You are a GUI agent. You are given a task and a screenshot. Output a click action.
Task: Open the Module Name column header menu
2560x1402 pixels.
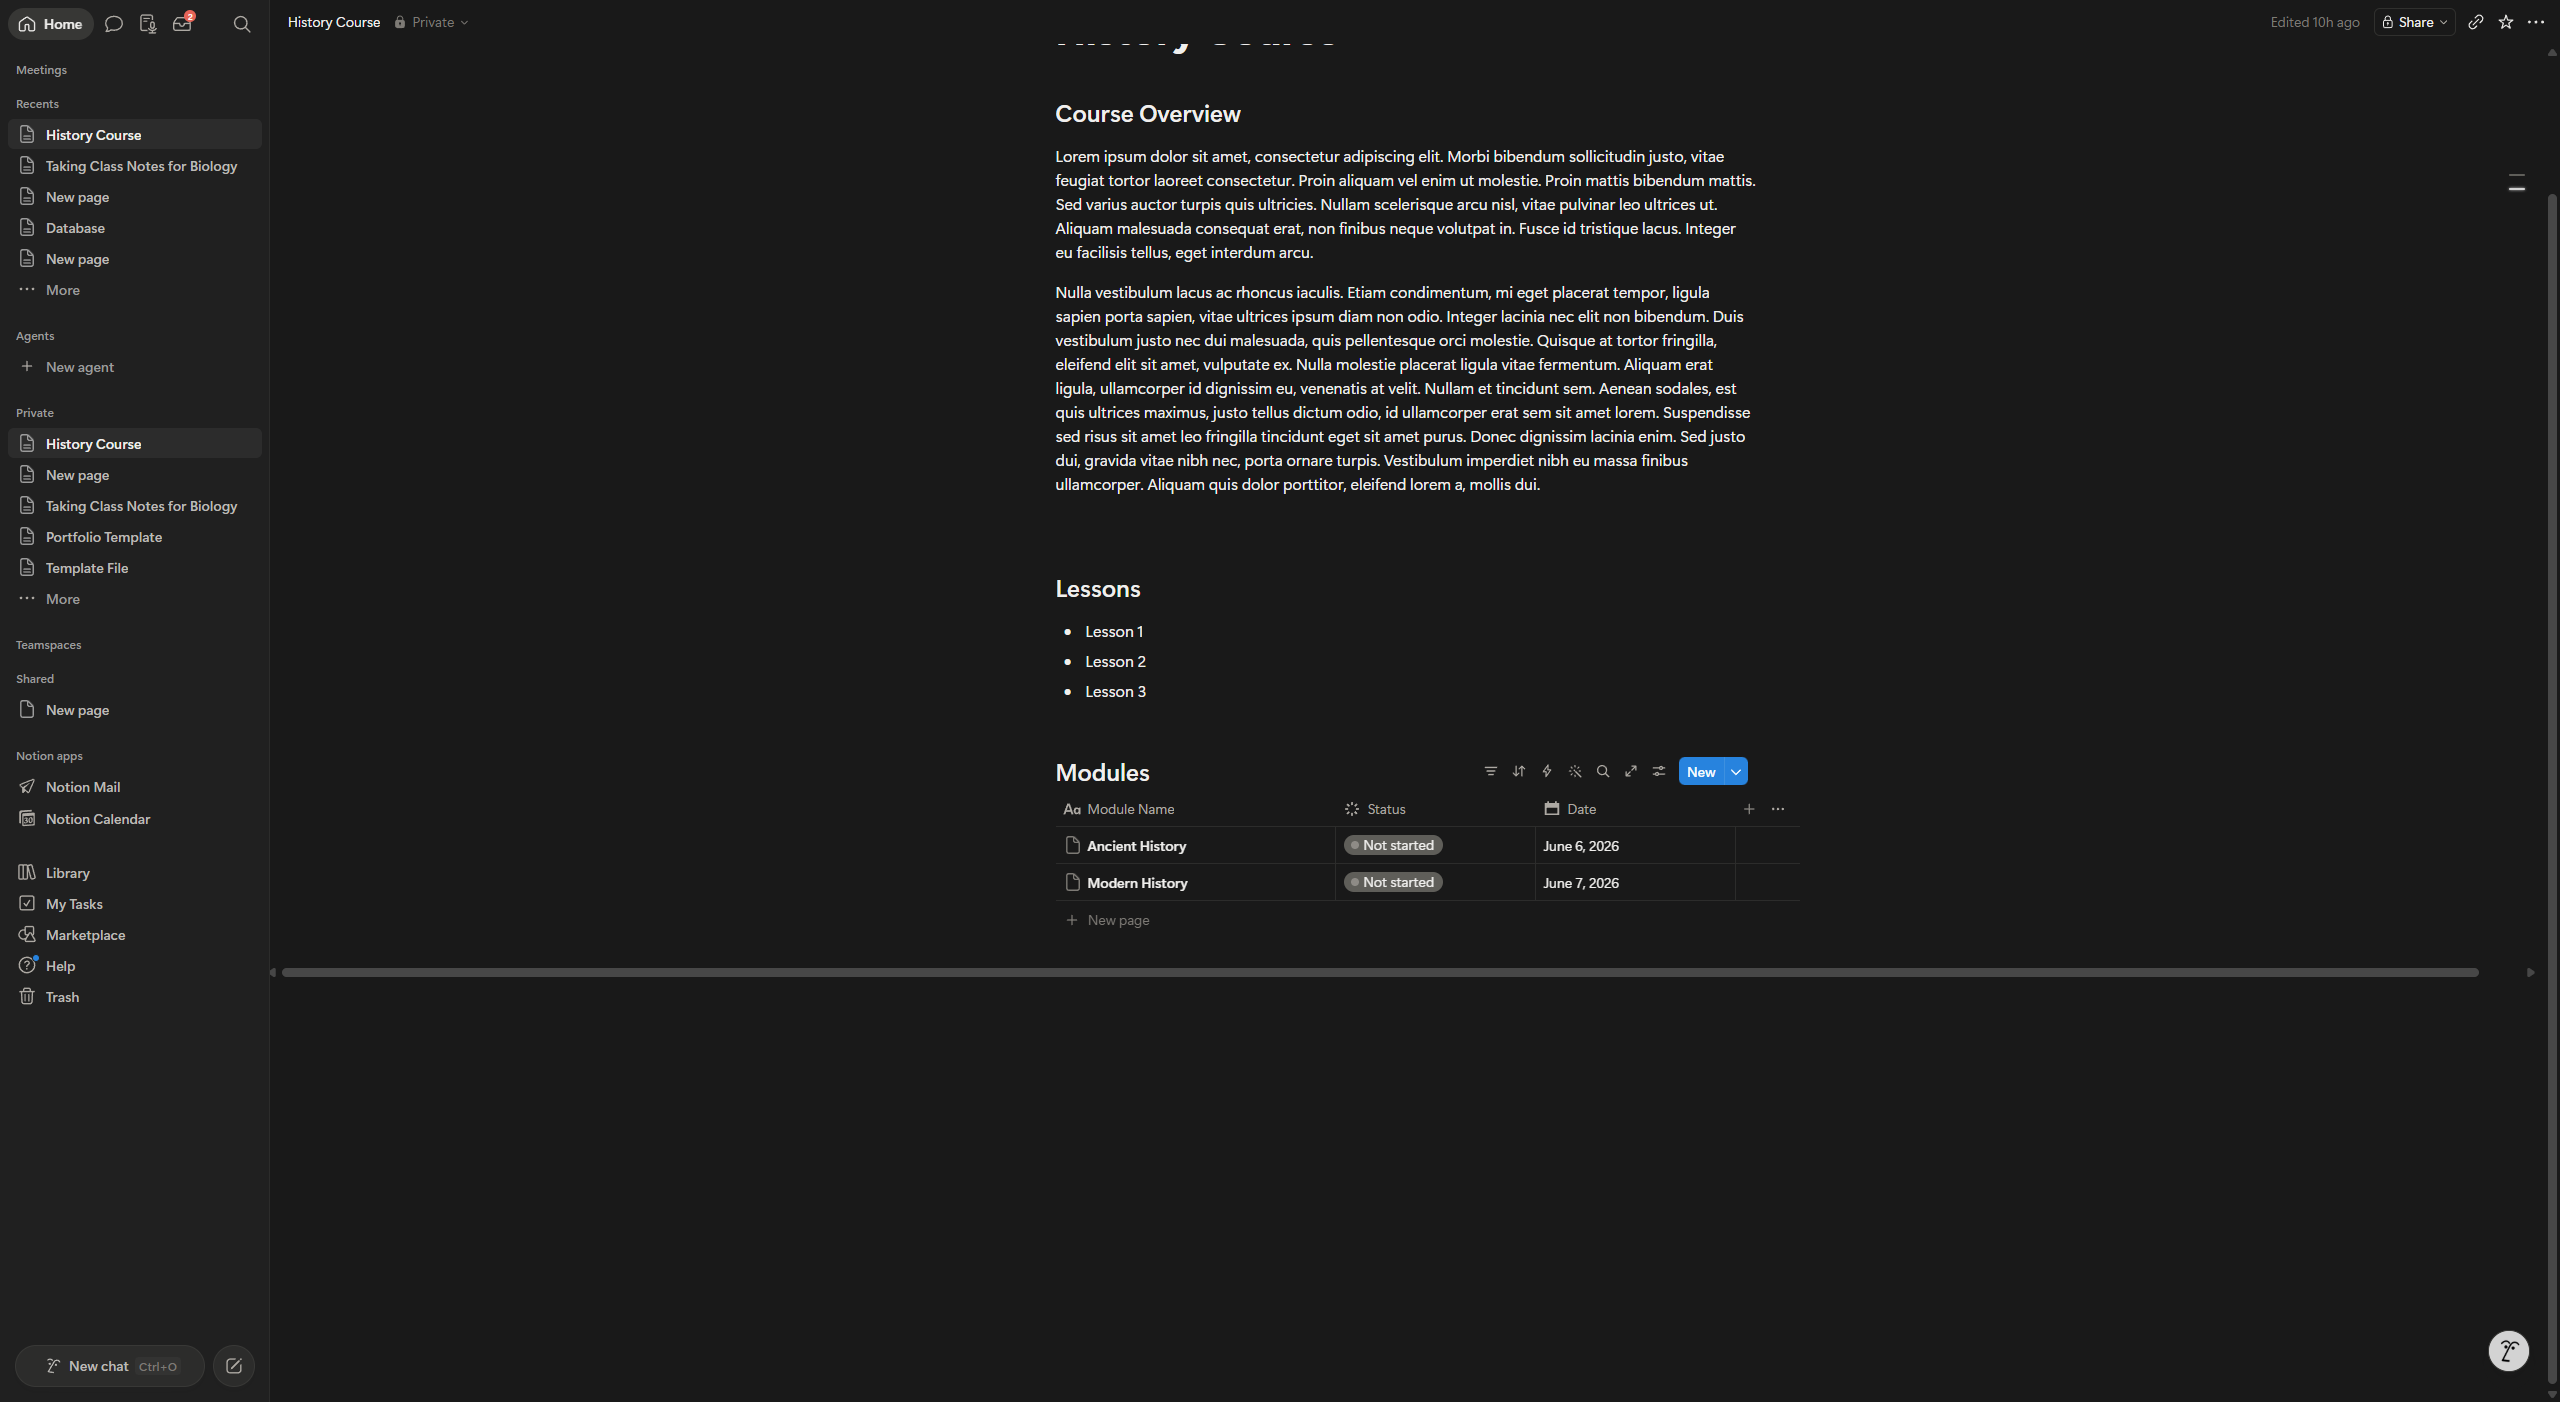click(1195, 809)
